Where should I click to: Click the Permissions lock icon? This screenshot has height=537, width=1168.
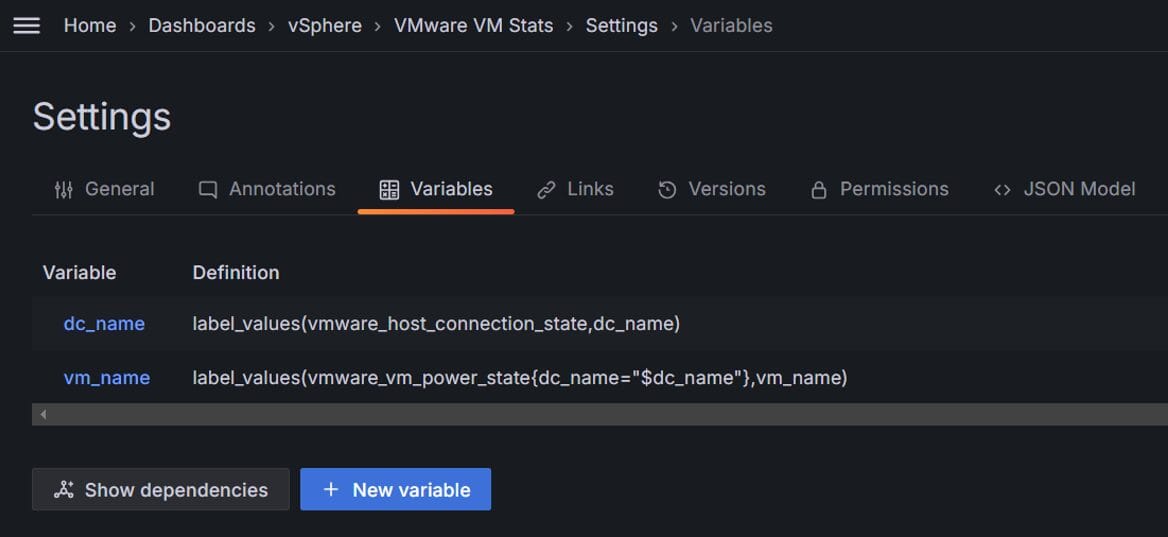(819, 190)
